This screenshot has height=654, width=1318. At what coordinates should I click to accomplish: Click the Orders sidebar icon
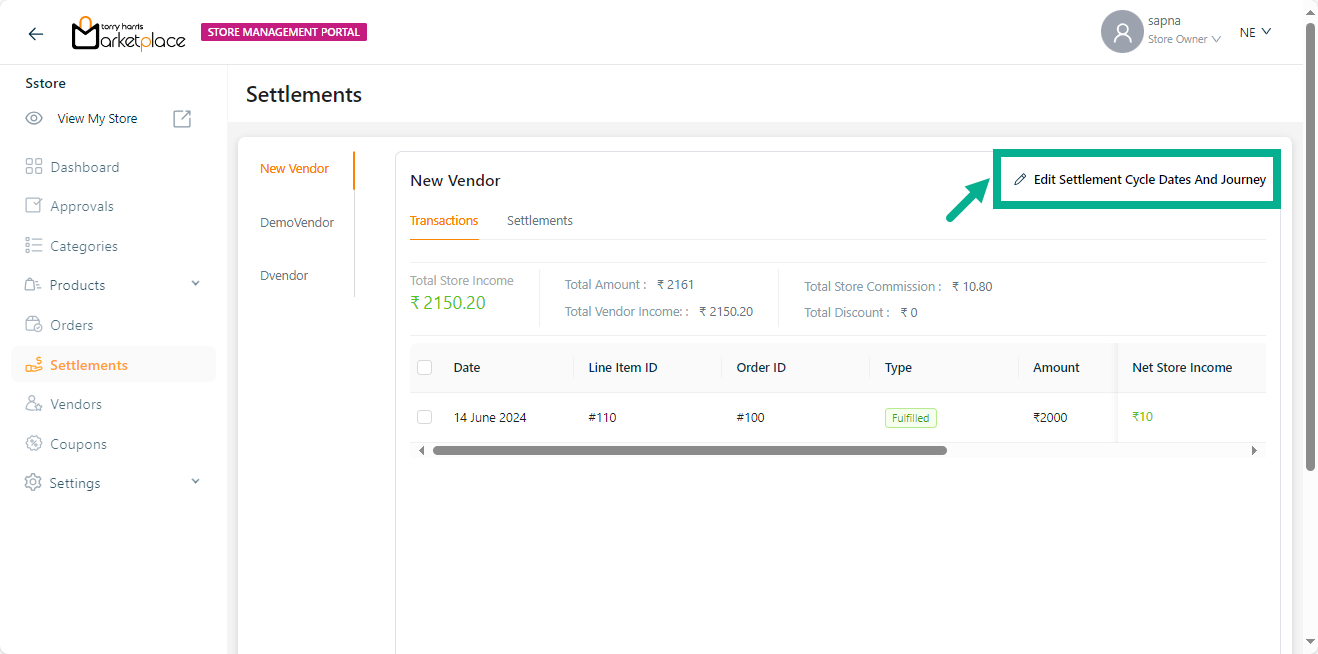click(34, 325)
